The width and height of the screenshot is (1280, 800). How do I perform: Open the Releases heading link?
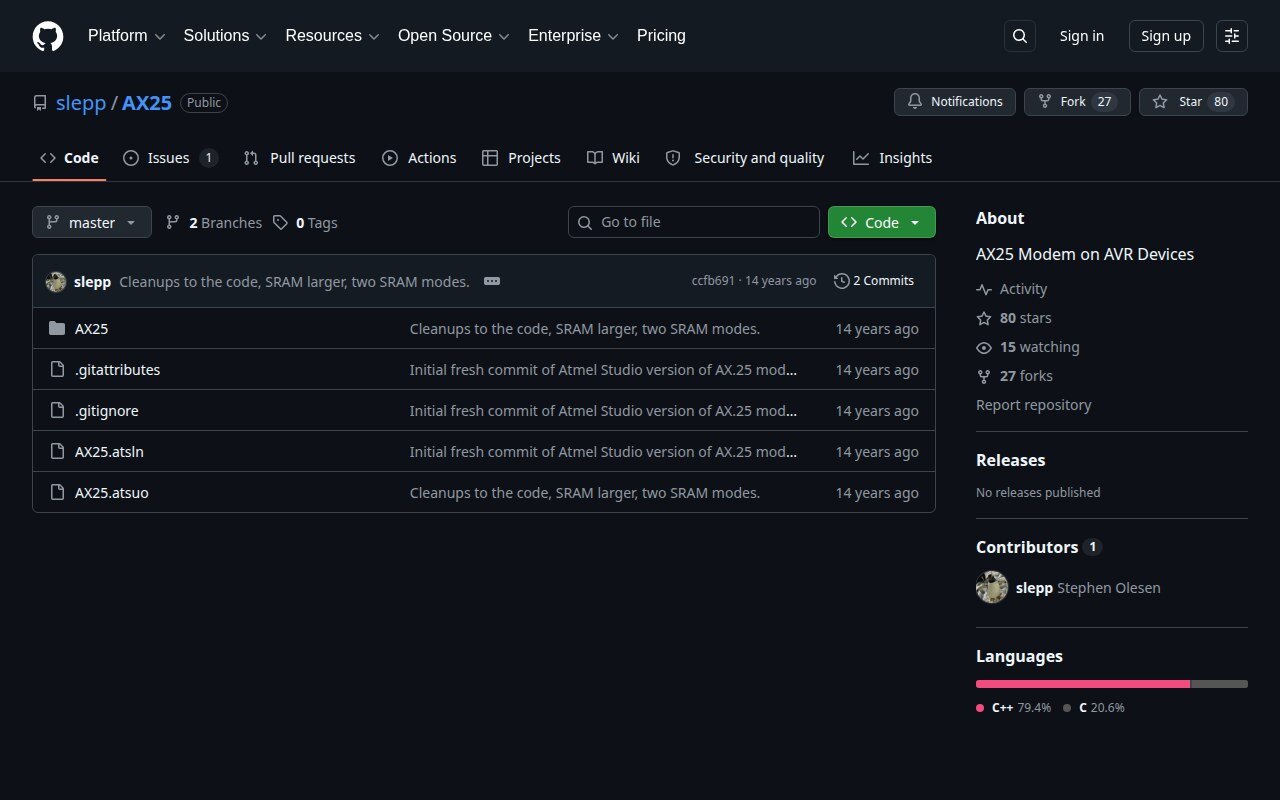(1010, 460)
